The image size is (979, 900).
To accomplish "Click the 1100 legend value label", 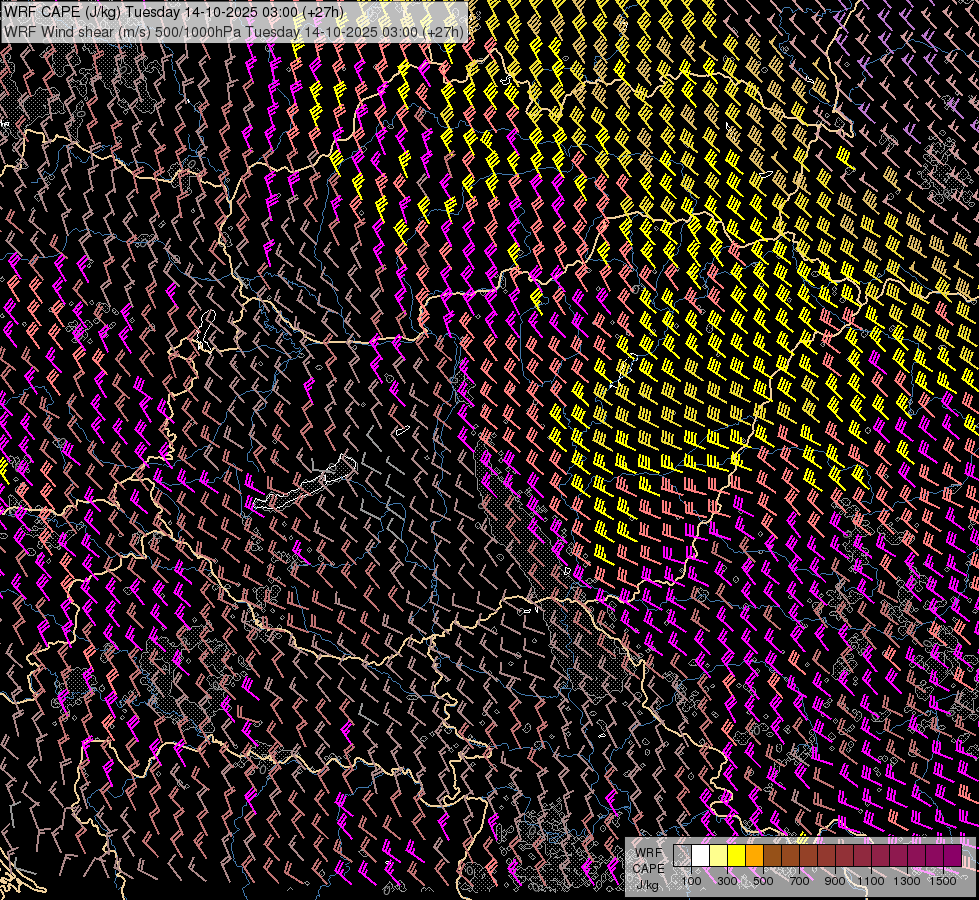I will coord(871,881).
